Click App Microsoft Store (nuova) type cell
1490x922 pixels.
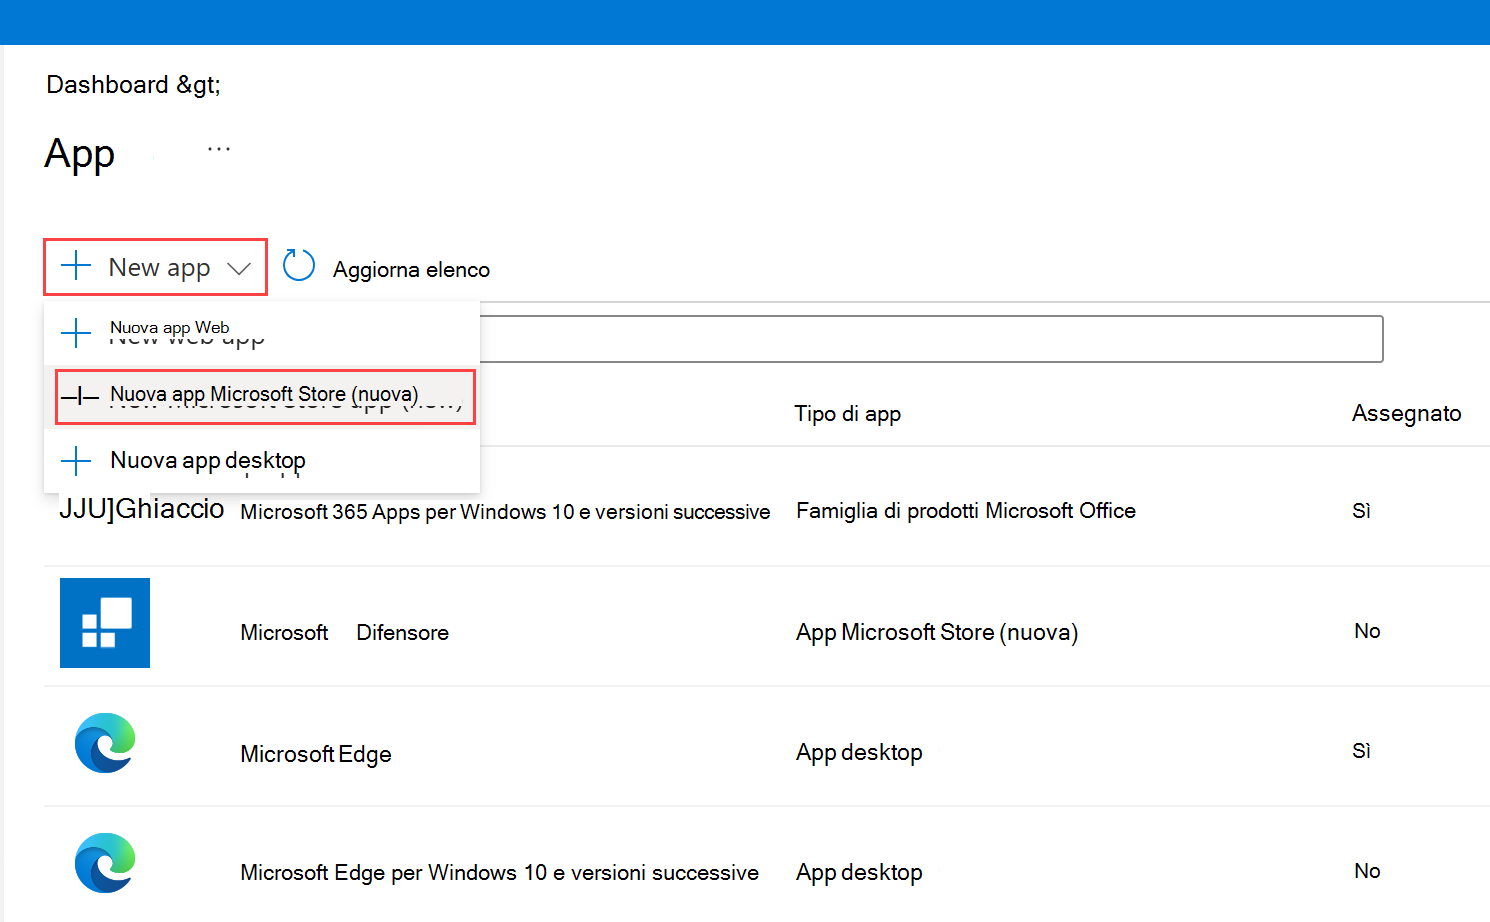click(937, 633)
